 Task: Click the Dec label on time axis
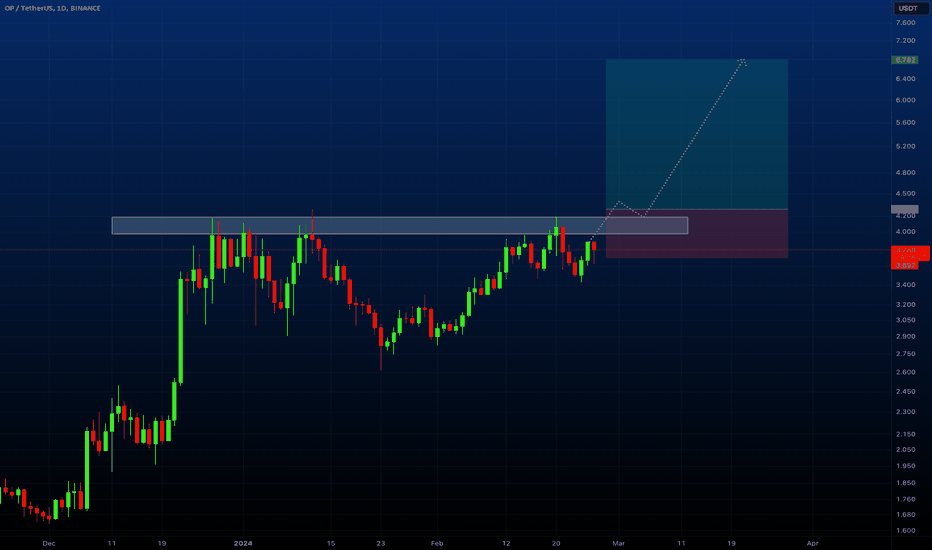(x=49, y=543)
